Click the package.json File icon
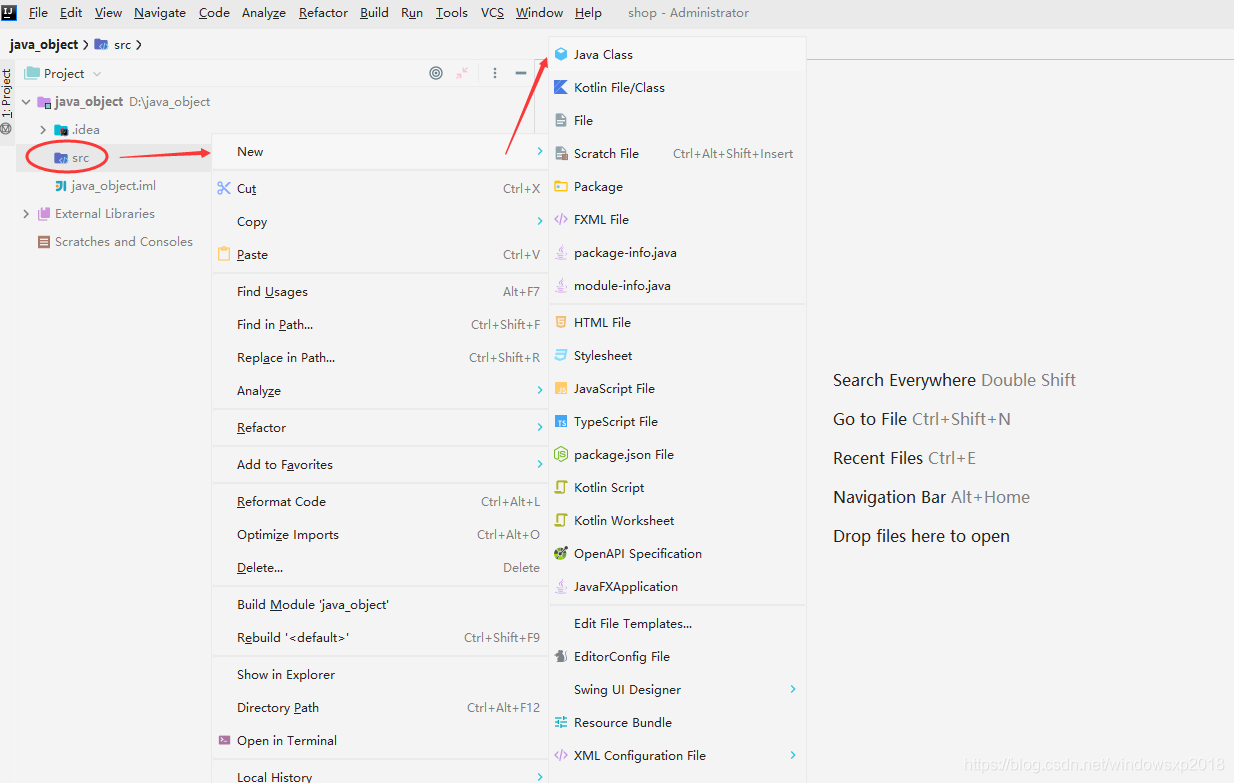Viewport: 1234px width, 783px height. (561, 455)
